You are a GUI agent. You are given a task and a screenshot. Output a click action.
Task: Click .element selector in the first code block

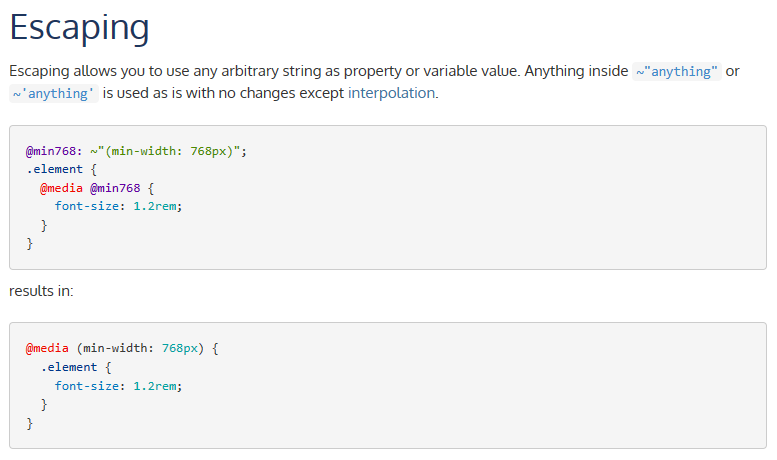click(x=58, y=169)
